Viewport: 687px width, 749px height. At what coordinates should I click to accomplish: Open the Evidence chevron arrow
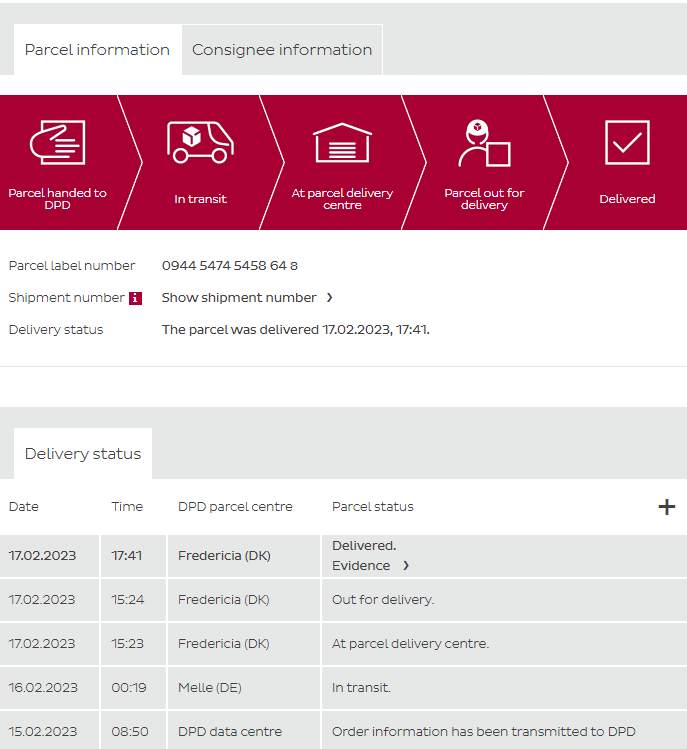405,566
